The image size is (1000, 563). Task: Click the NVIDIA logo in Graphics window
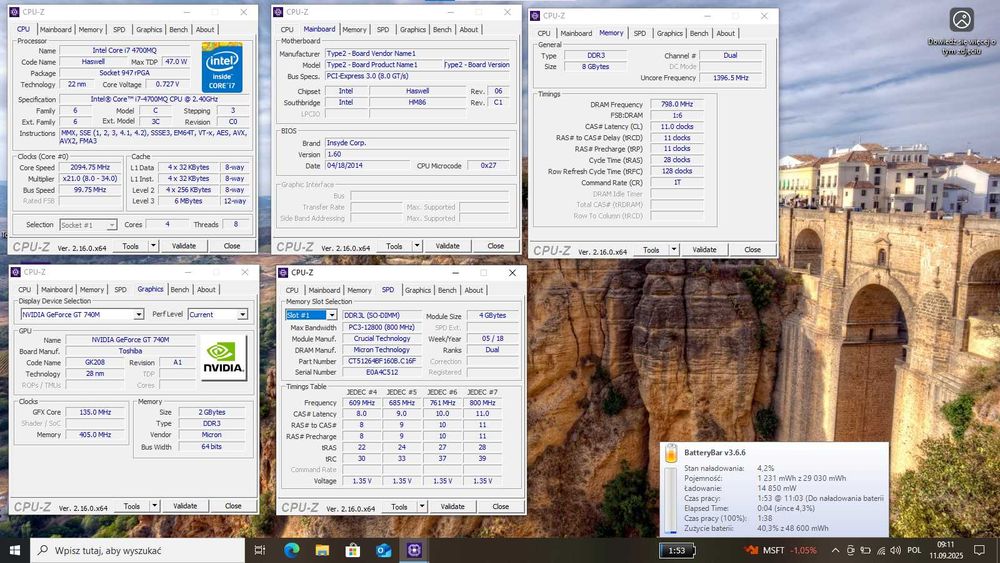point(223,358)
